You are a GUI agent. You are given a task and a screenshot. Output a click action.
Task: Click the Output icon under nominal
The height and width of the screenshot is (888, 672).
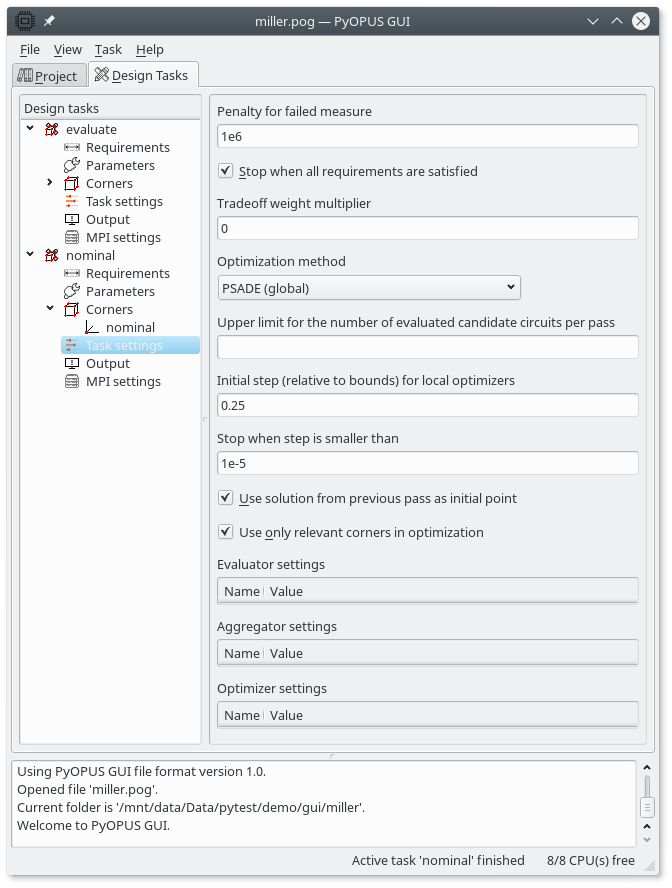pos(71,363)
